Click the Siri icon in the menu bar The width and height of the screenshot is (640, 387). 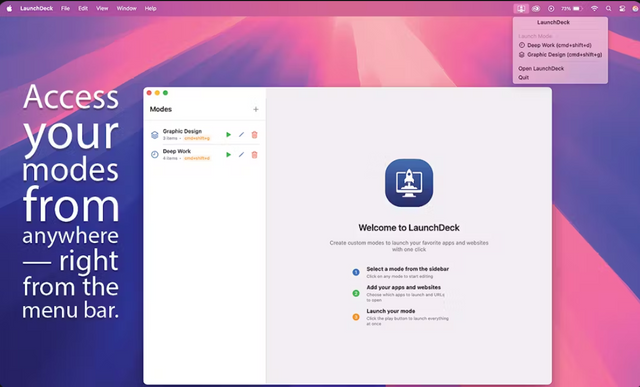pos(636,9)
